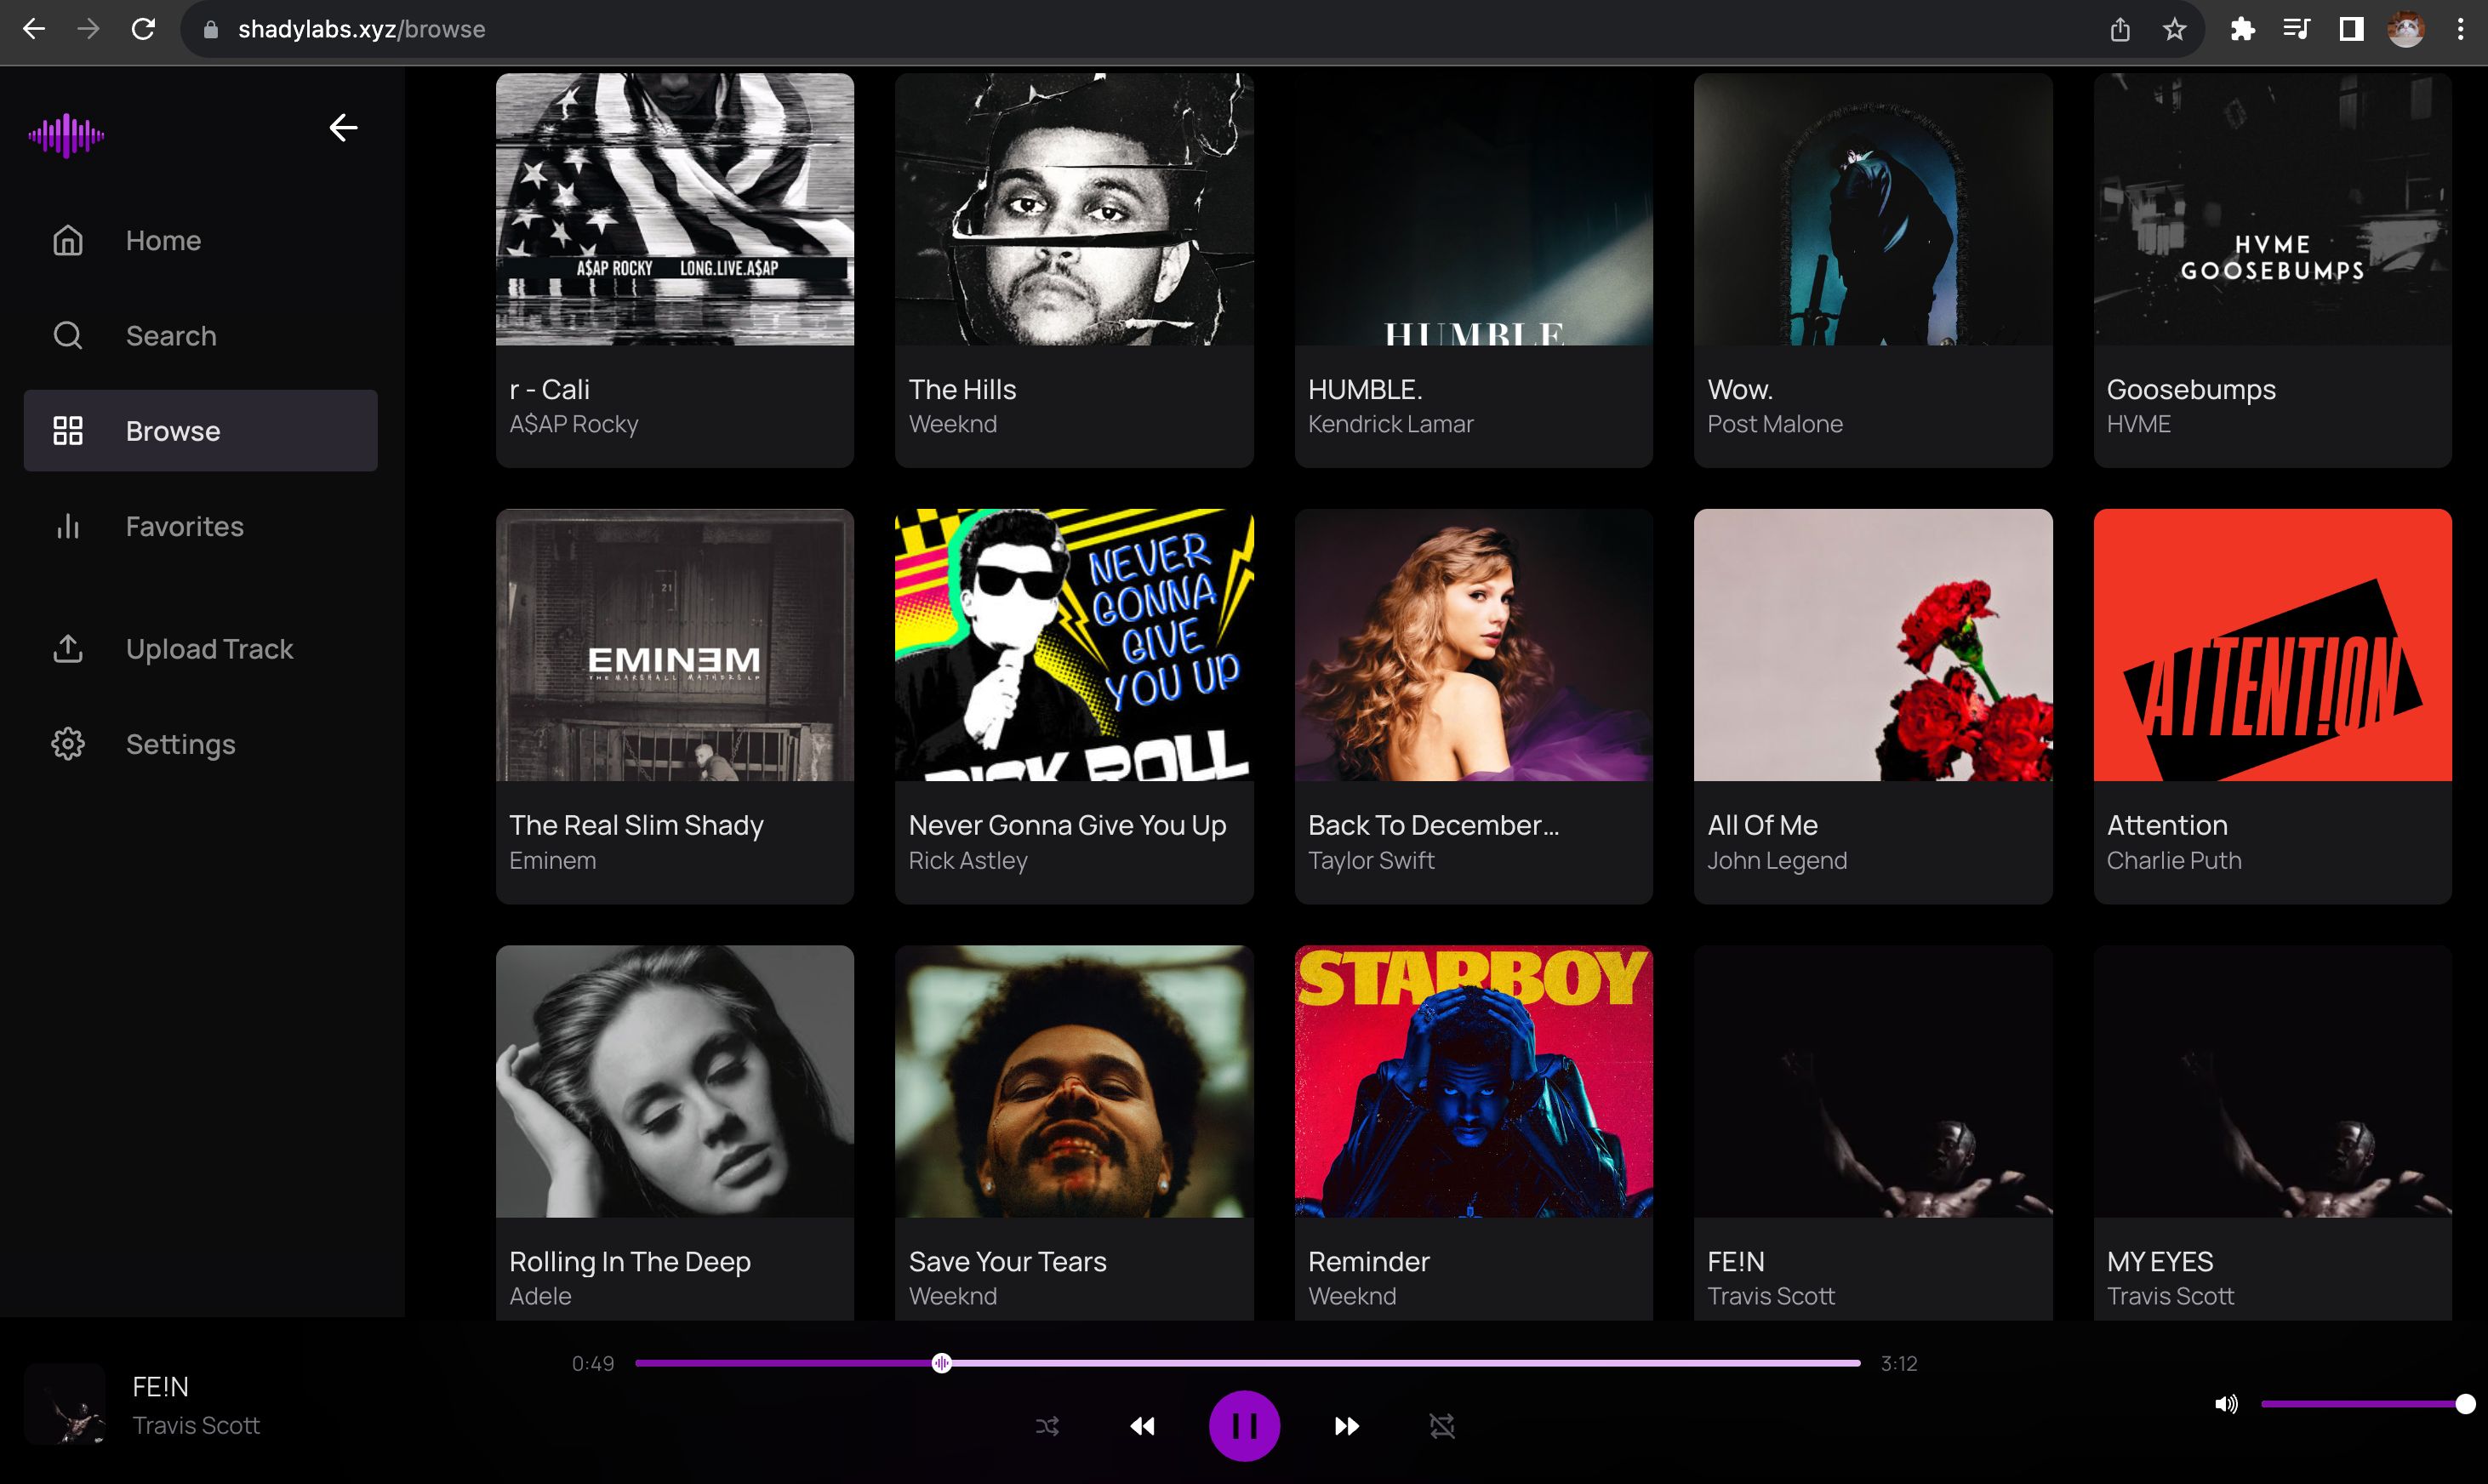Click the 'Adele' artist text

point(540,1296)
